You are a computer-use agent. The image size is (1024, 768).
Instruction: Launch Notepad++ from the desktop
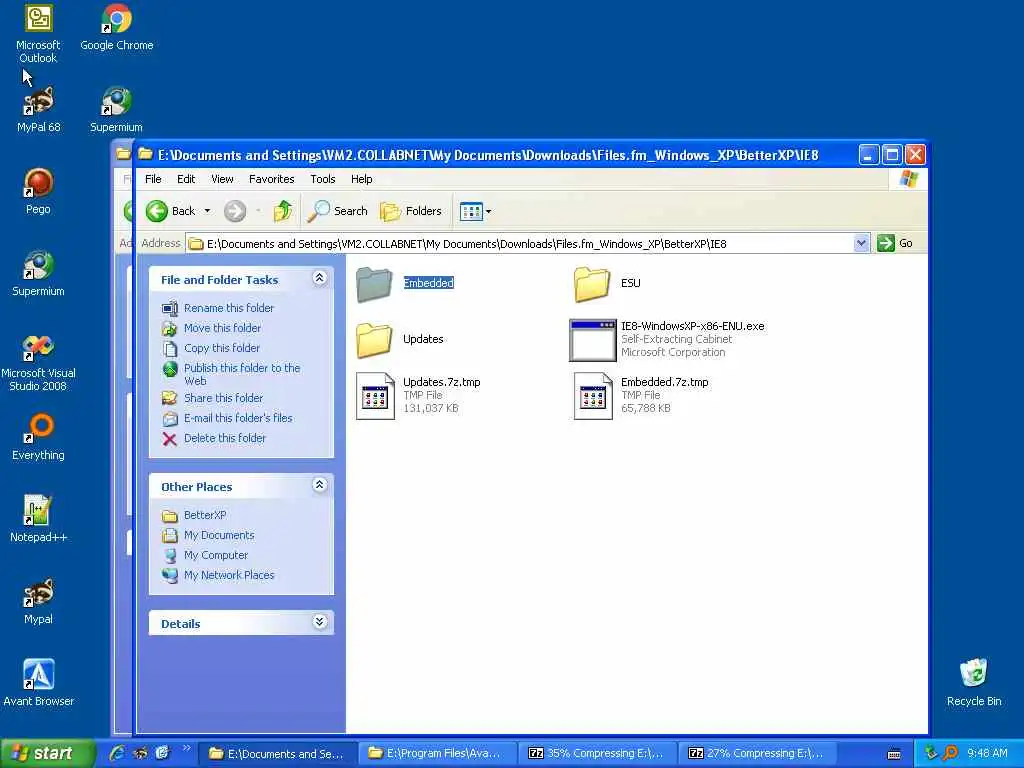38,519
